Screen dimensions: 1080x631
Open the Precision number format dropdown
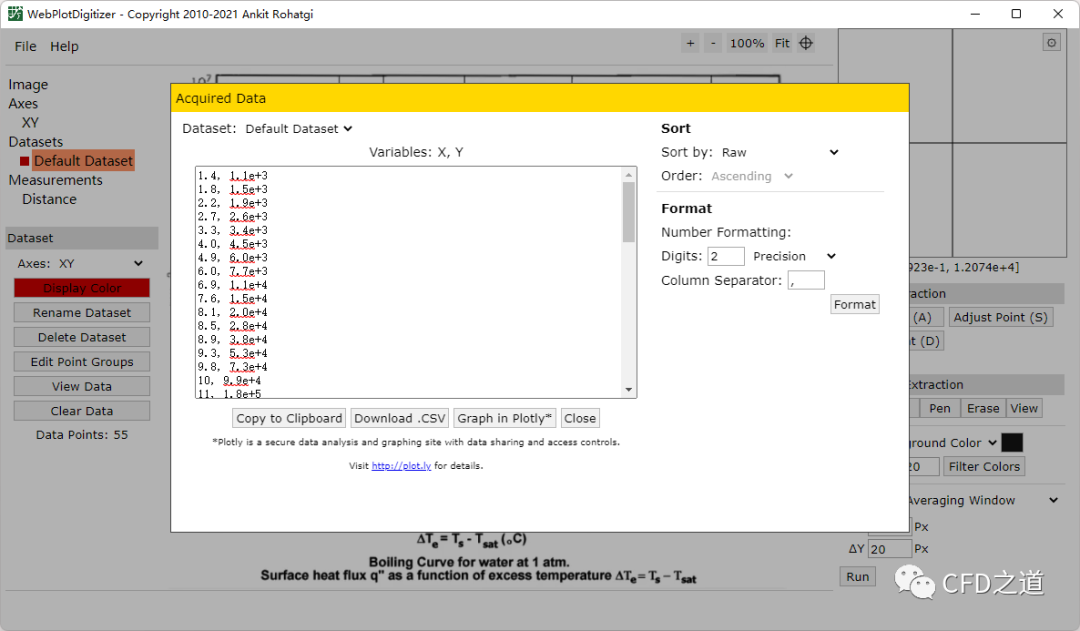point(794,256)
